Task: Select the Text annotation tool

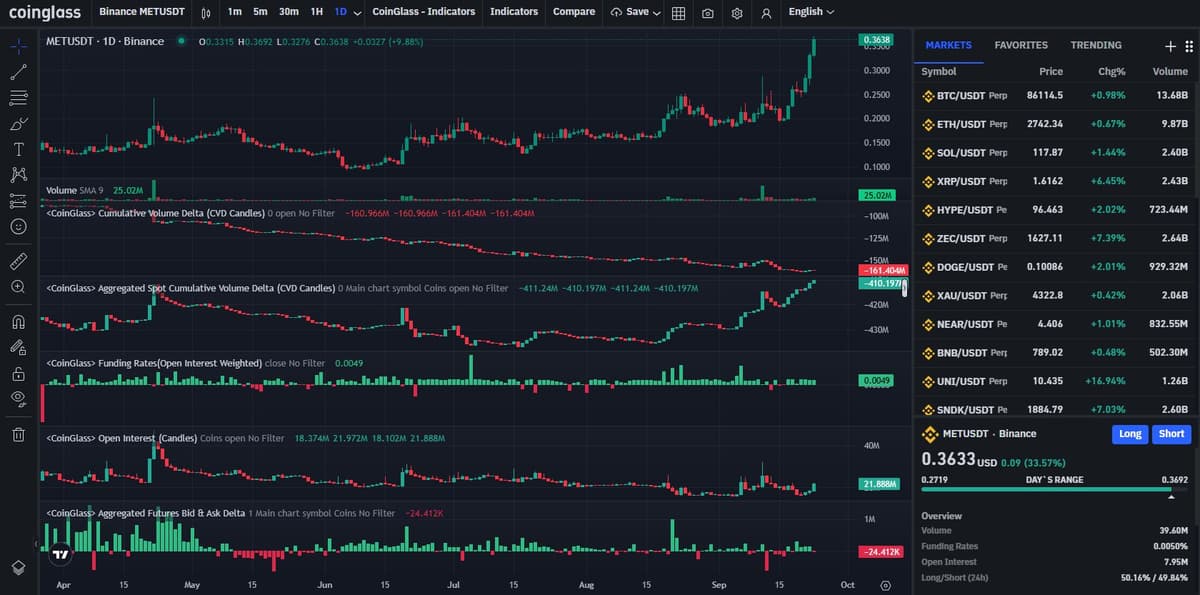Action: 18,149
